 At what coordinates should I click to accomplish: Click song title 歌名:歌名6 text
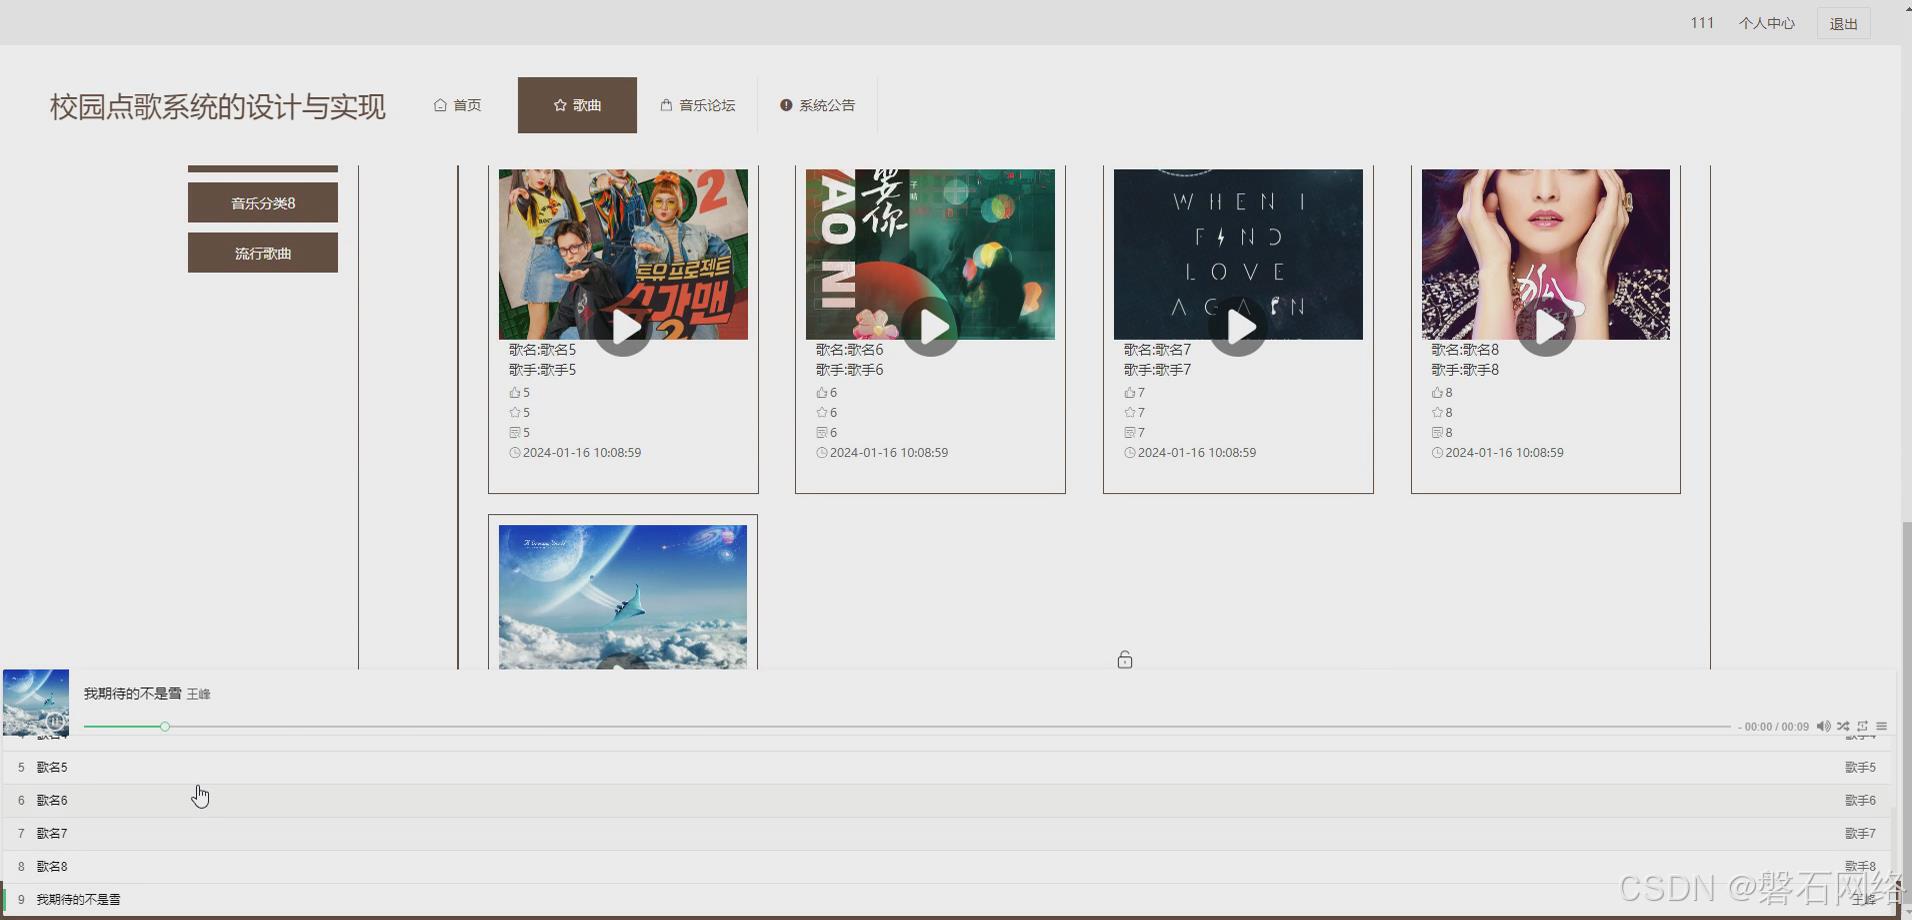click(x=849, y=350)
